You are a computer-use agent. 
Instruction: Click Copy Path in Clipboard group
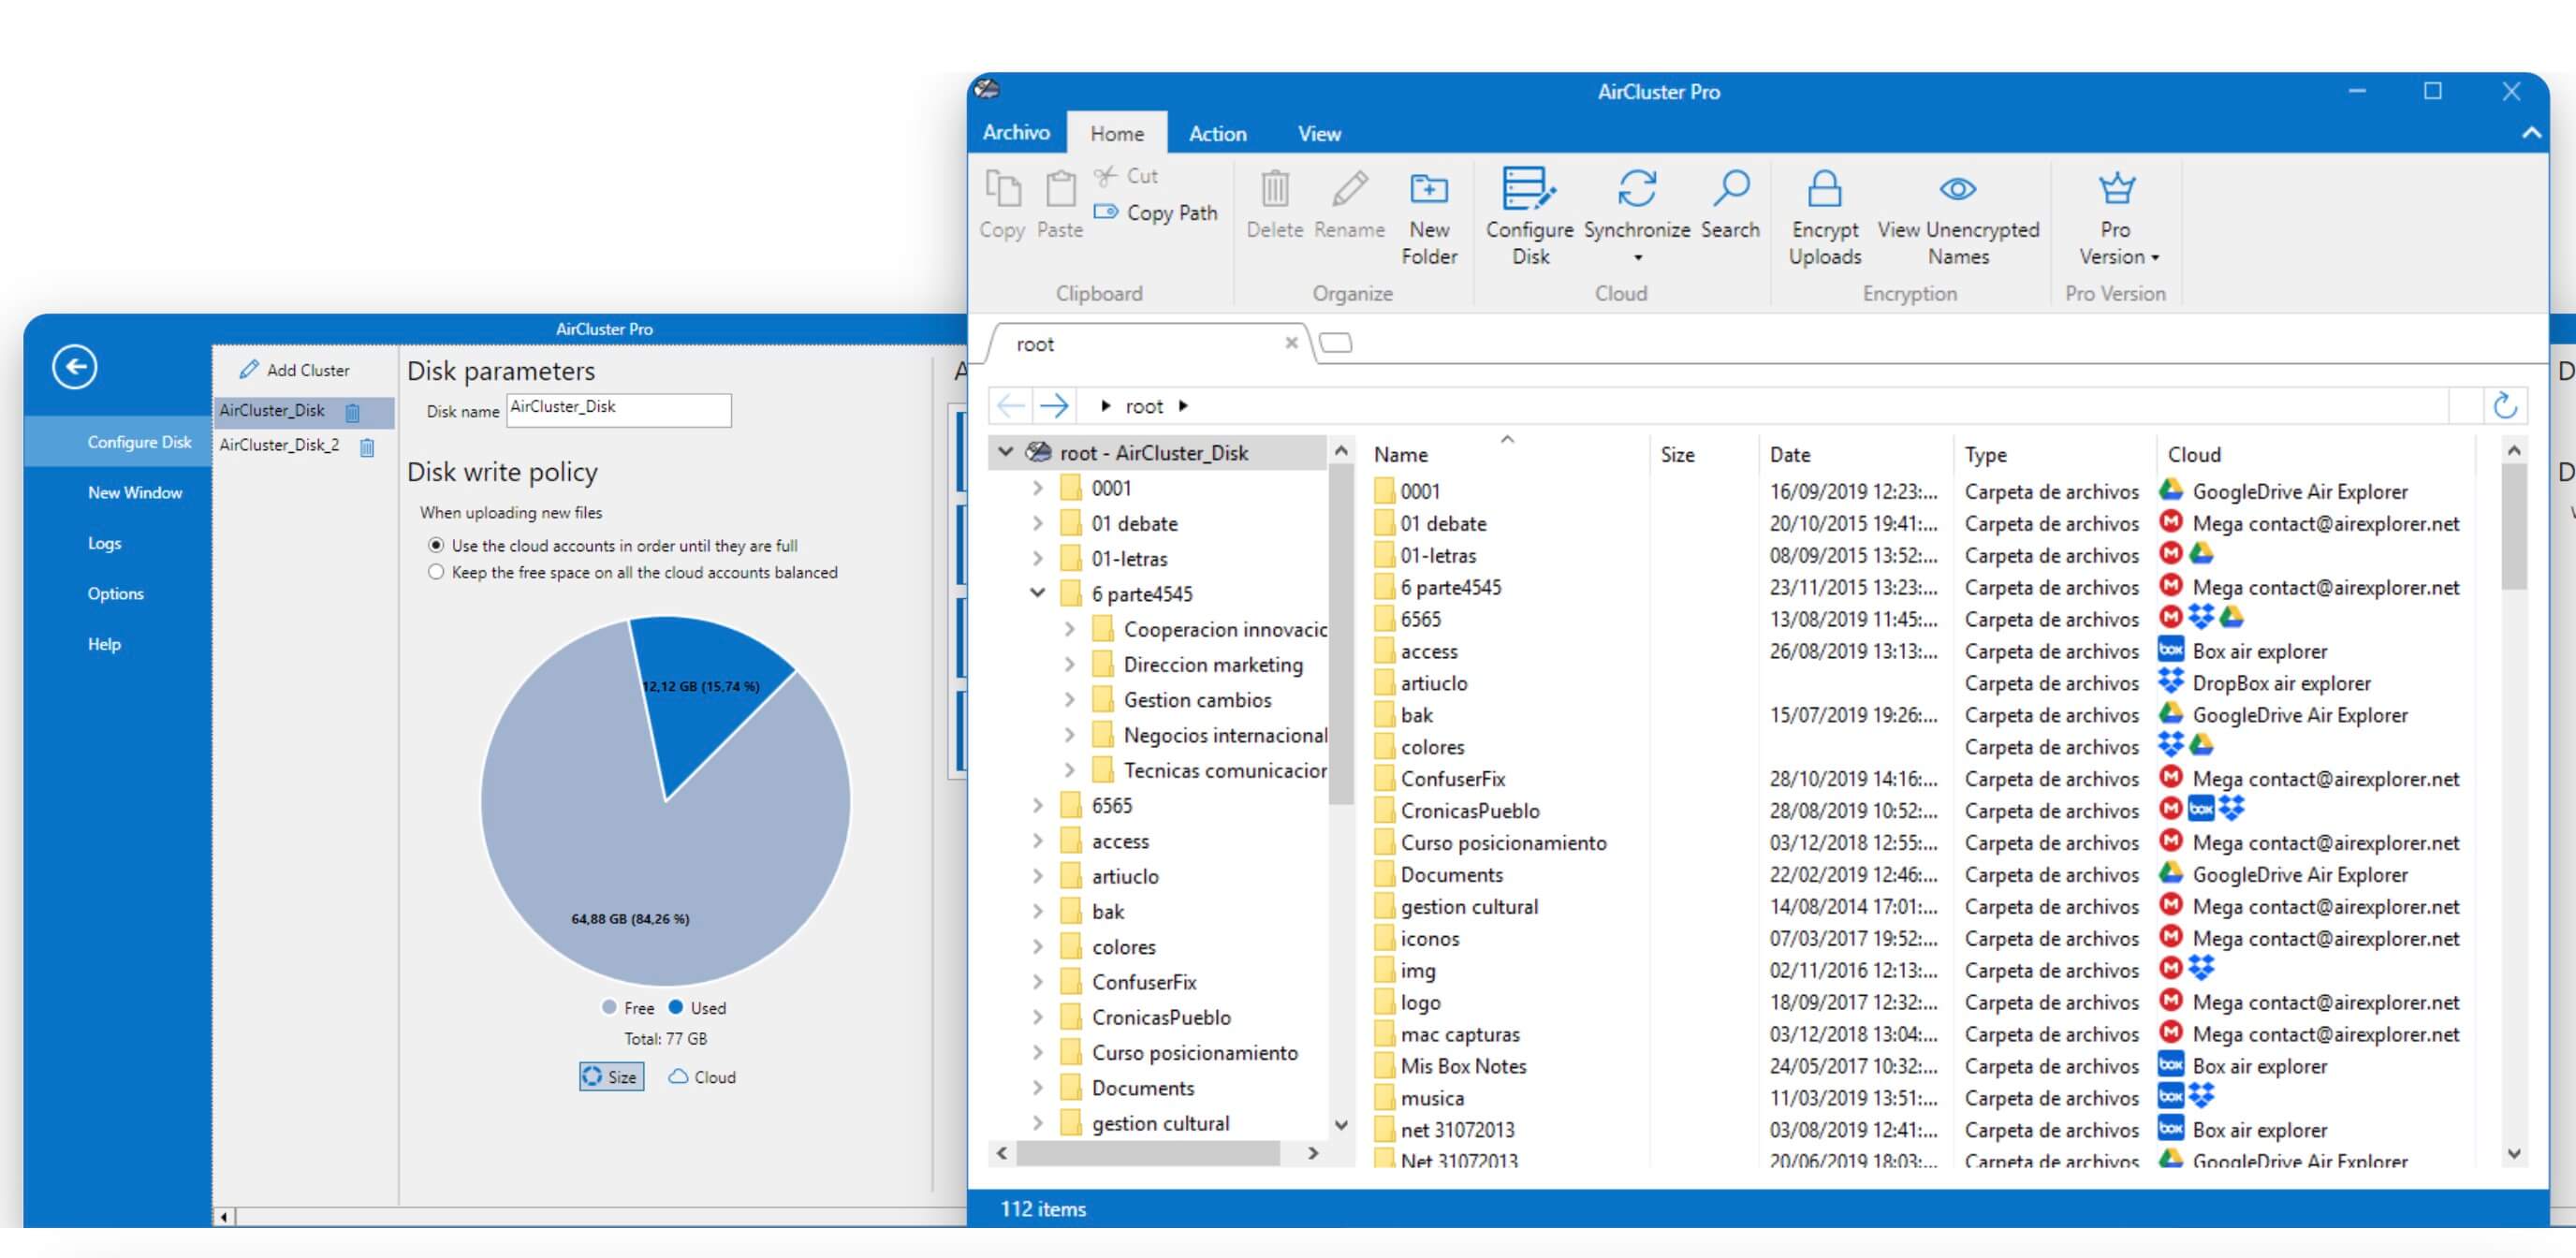click(x=1156, y=213)
